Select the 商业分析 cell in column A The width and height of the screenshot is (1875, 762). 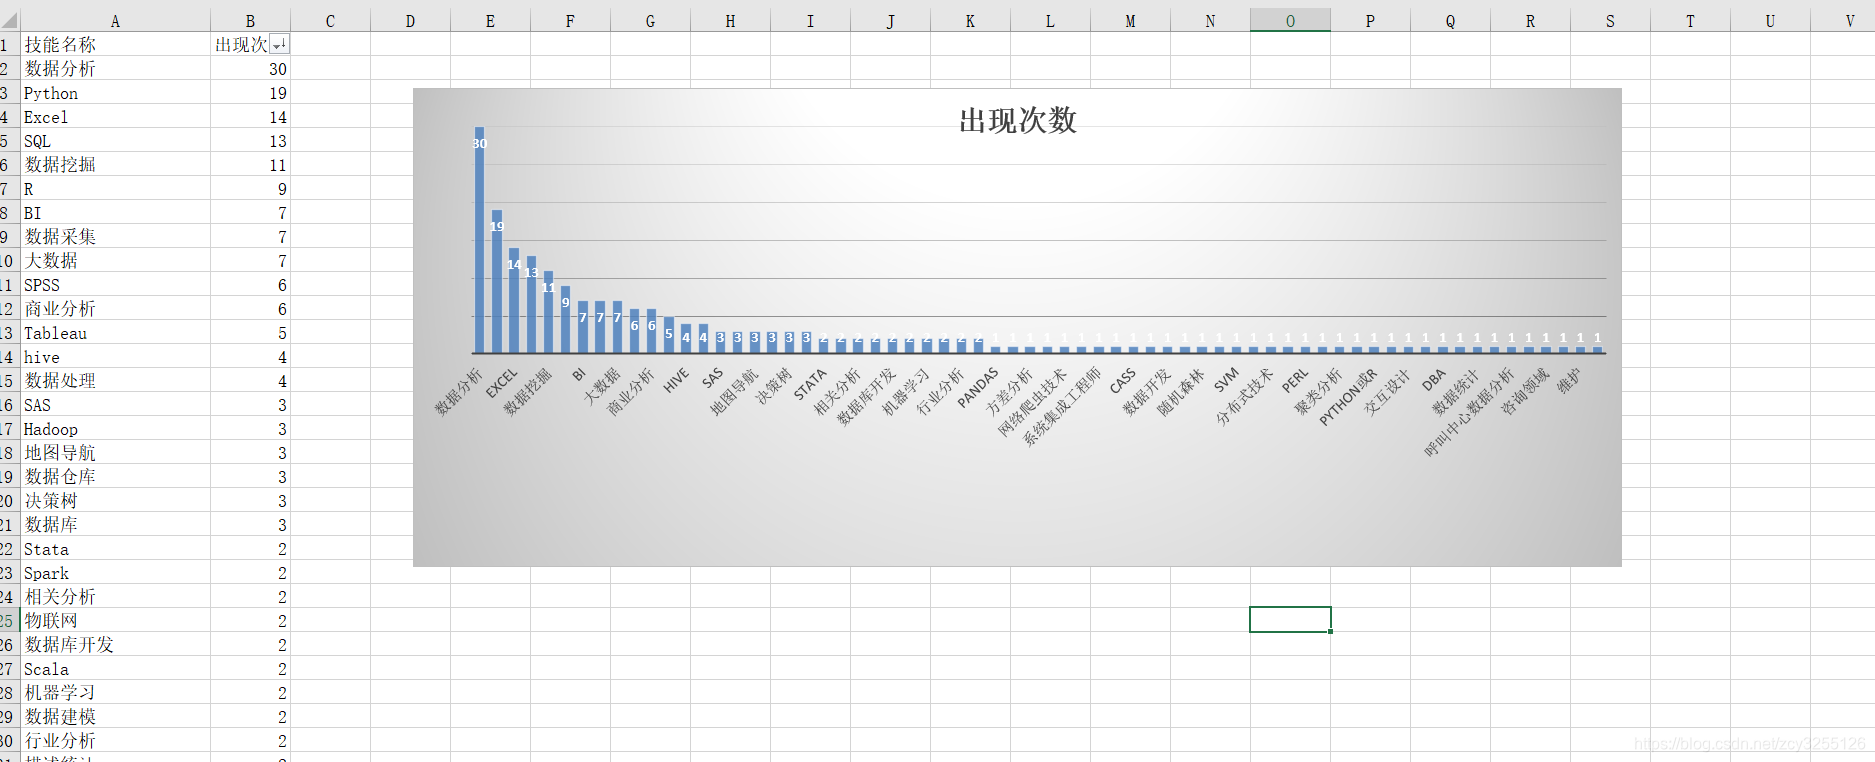coord(115,309)
